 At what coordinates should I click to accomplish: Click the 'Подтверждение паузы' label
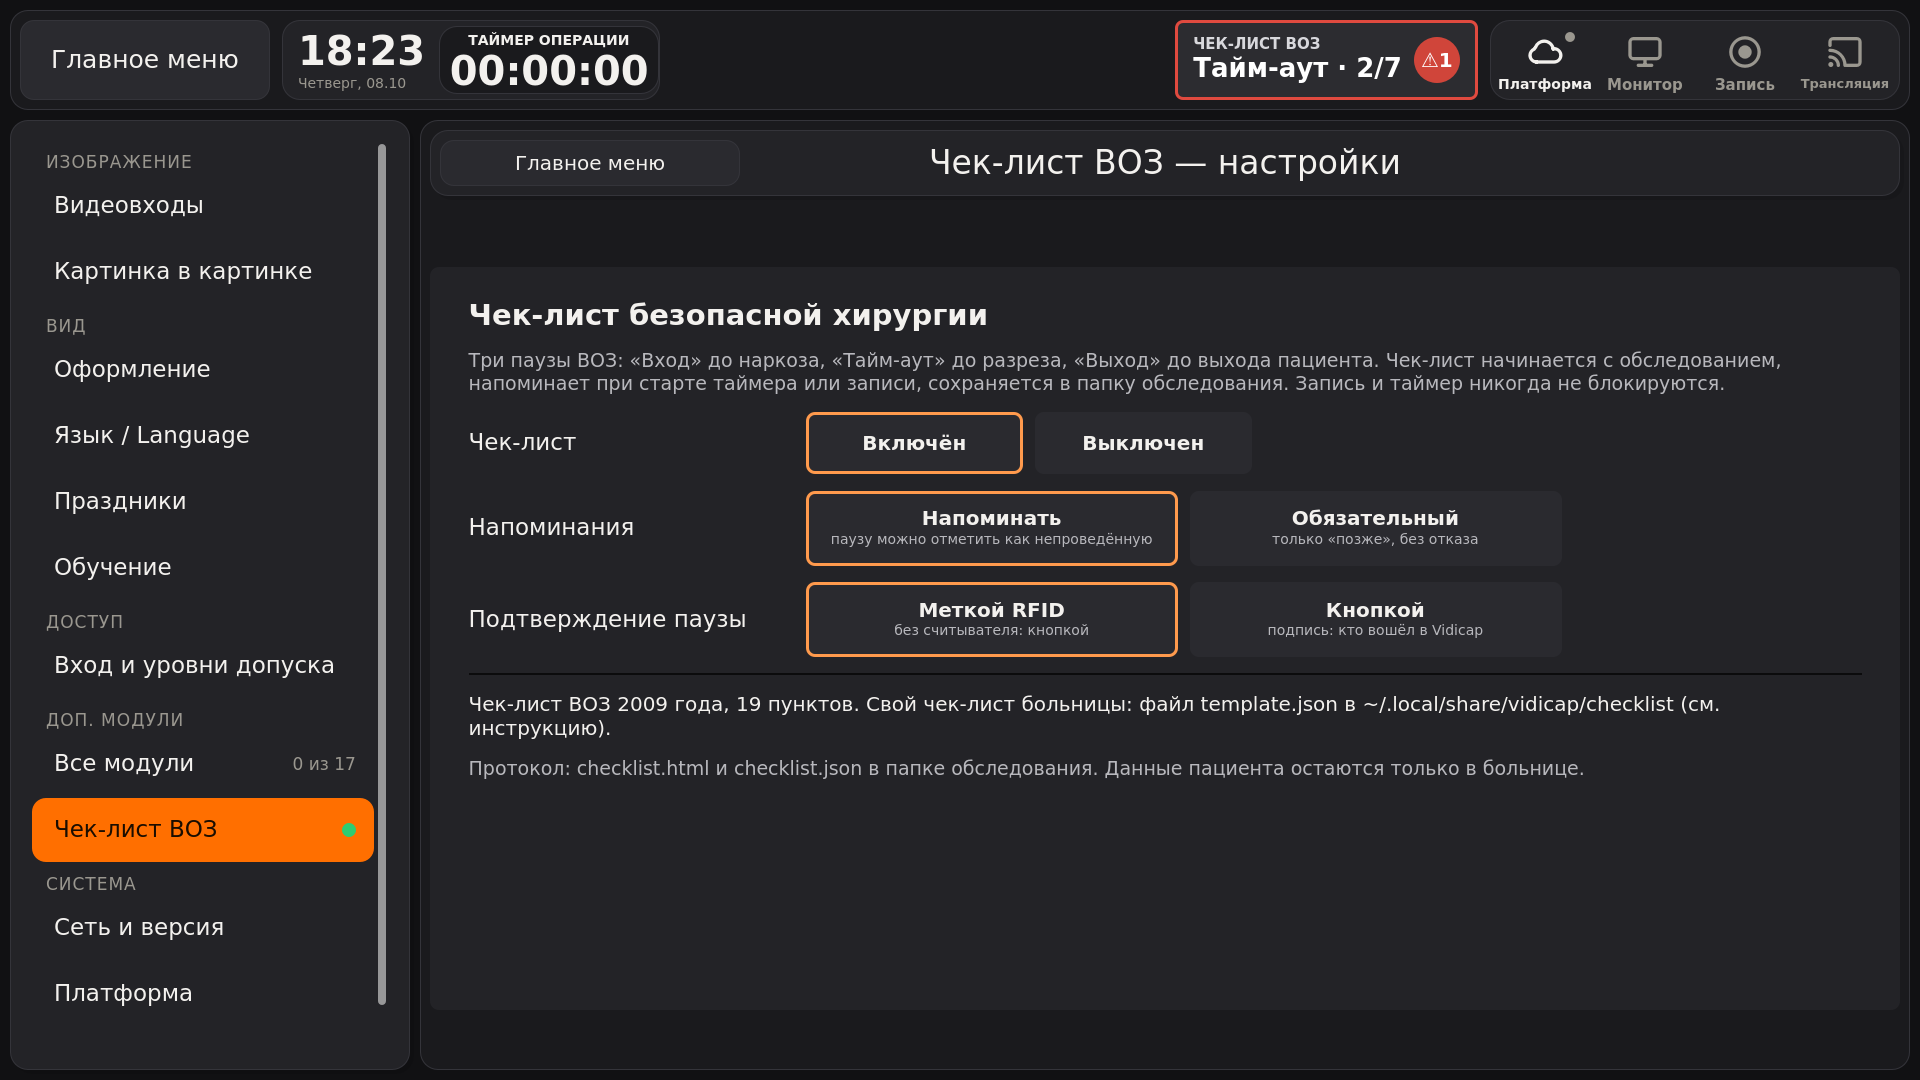click(x=607, y=619)
